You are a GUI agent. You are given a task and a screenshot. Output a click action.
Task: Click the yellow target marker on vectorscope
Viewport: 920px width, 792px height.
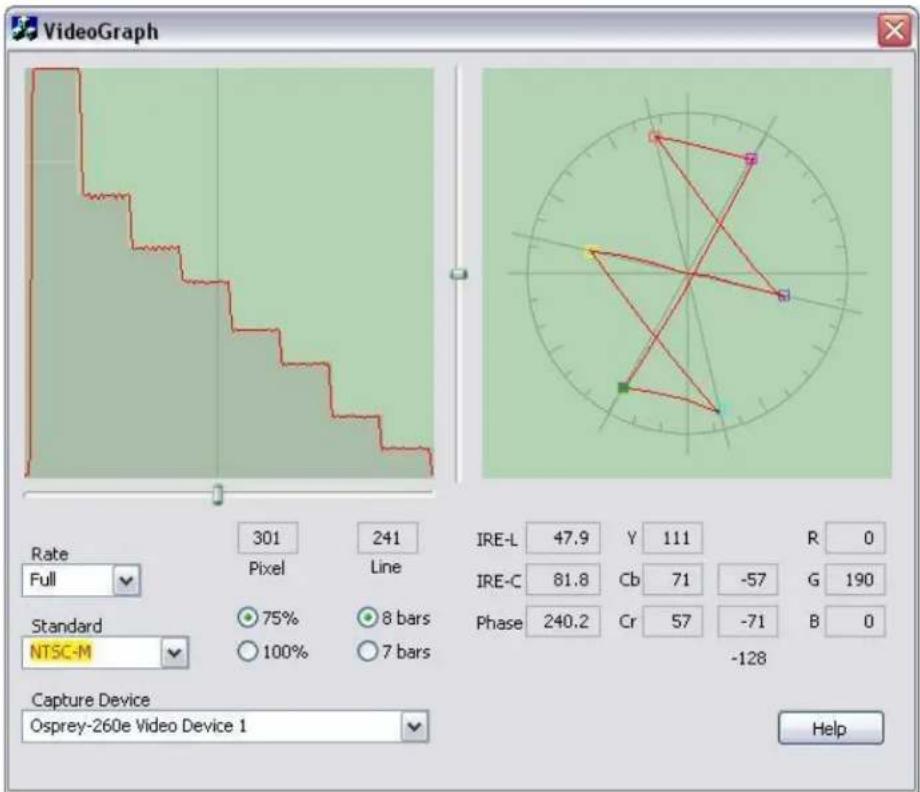tap(591, 252)
